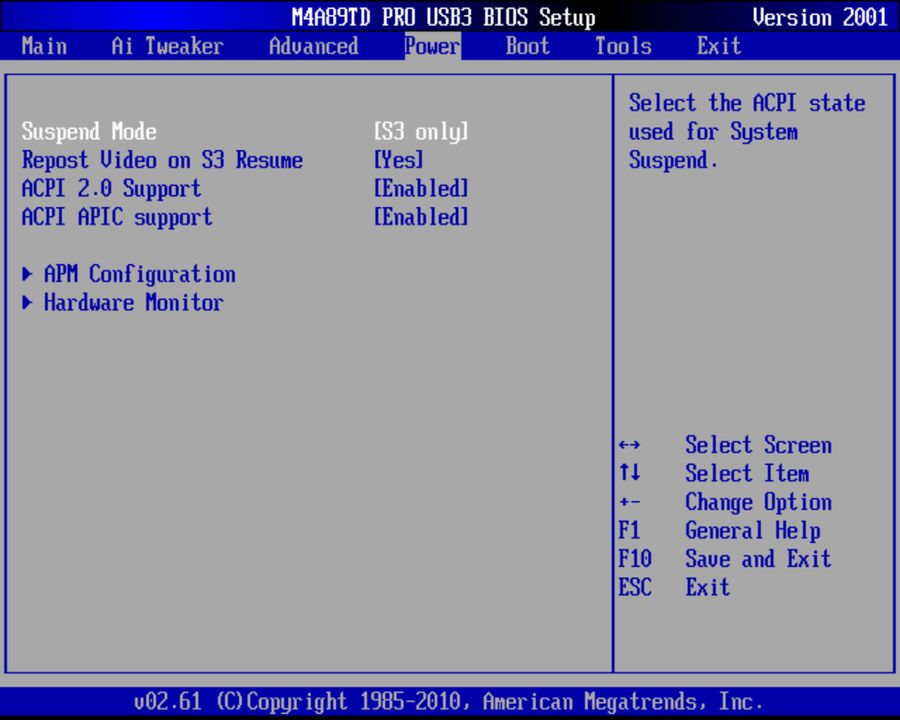This screenshot has width=900, height=720.
Task: Open the Exit menu
Action: (718, 46)
